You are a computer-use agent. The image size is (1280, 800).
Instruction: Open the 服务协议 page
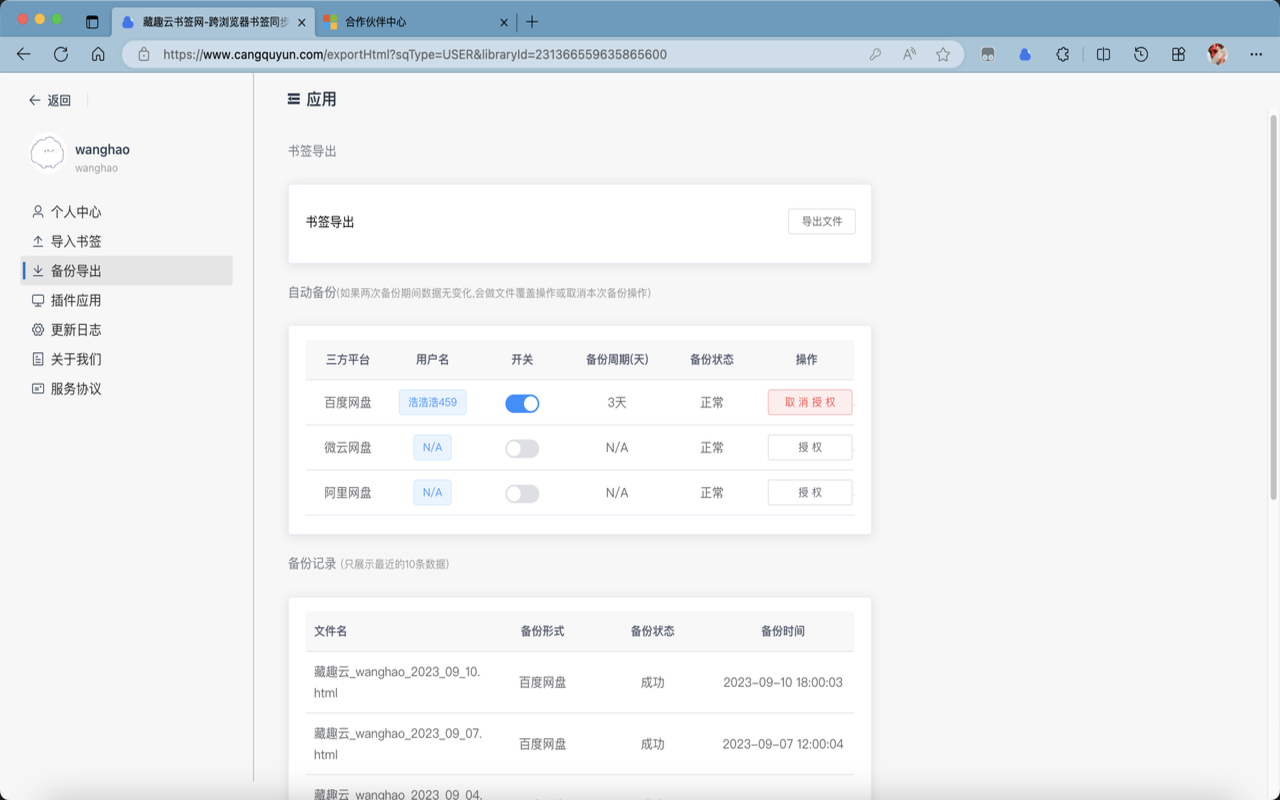pos(76,387)
